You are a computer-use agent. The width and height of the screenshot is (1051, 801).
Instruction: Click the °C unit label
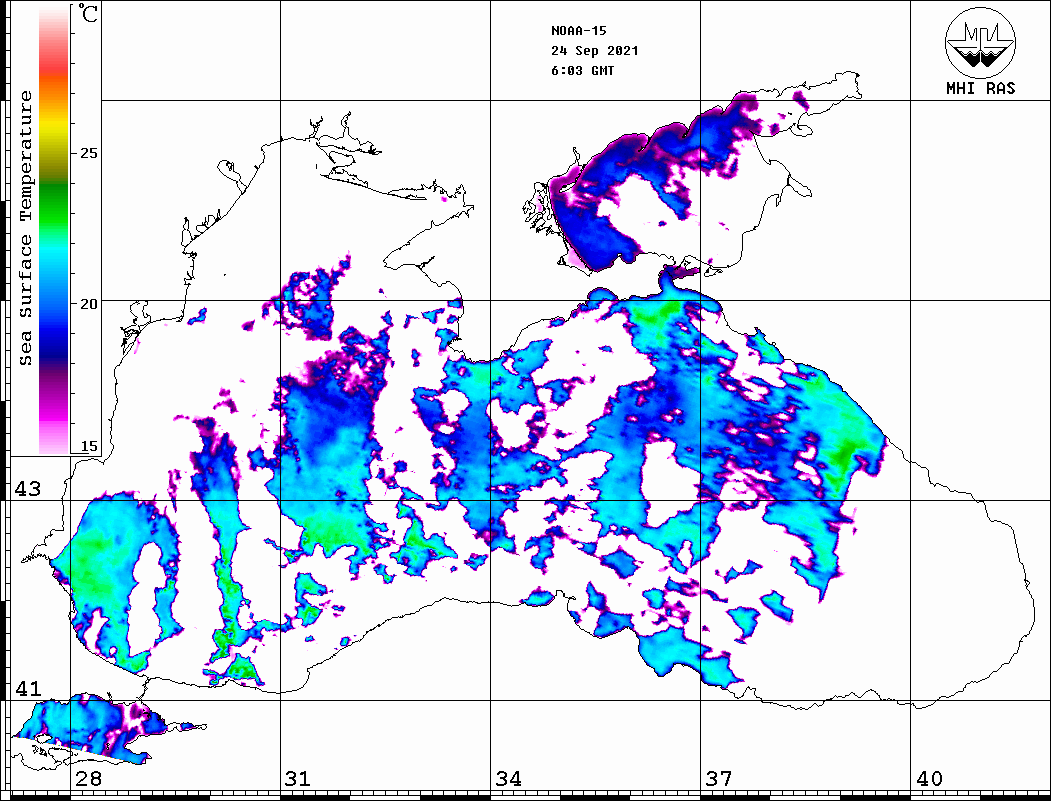(88, 13)
